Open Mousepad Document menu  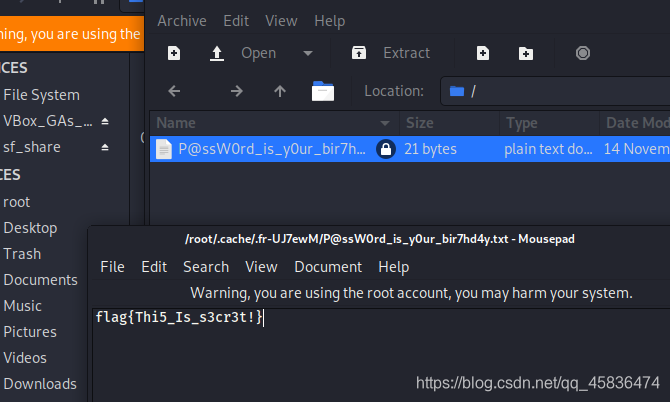[x=328, y=267]
